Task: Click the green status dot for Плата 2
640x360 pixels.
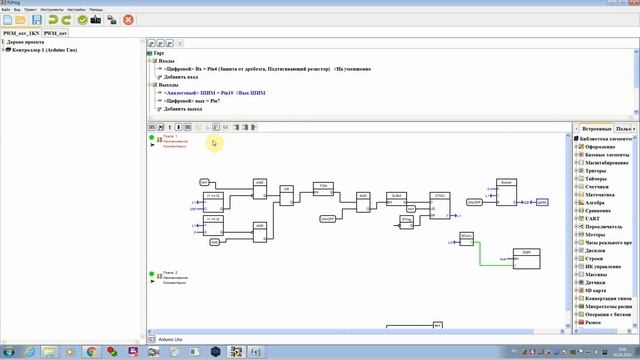Action: point(151,274)
